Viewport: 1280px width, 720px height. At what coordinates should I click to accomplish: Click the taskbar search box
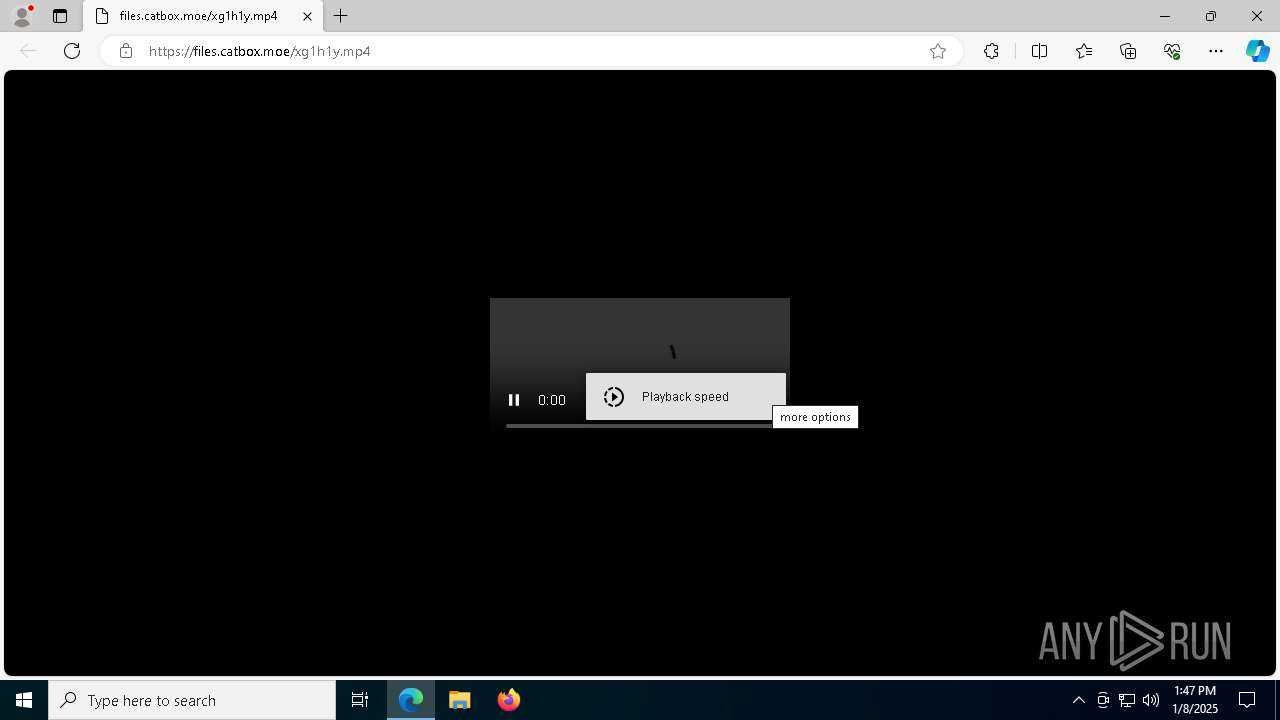192,700
